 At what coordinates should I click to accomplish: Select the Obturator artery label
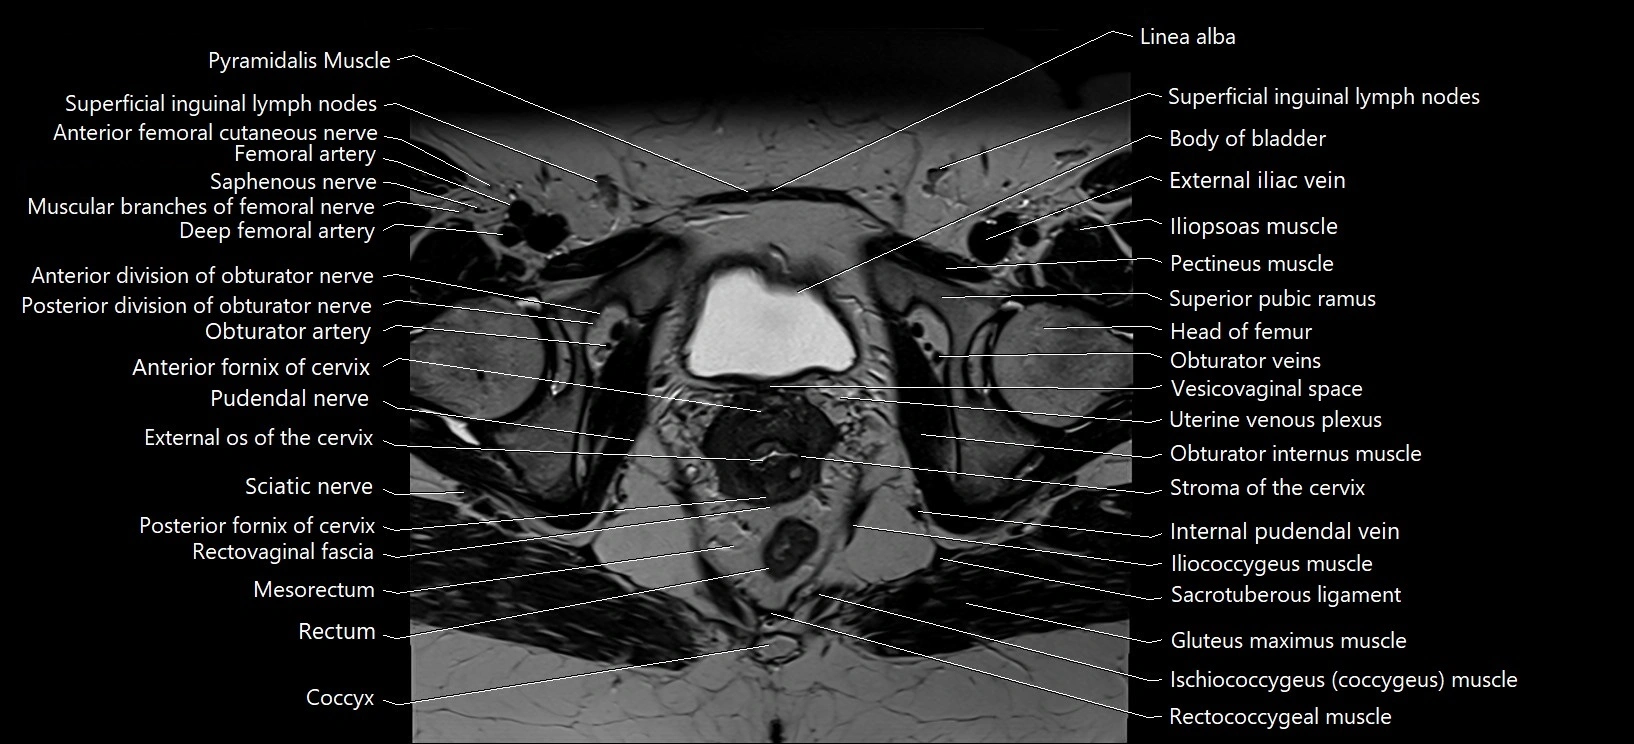pyautogui.click(x=288, y=331)
